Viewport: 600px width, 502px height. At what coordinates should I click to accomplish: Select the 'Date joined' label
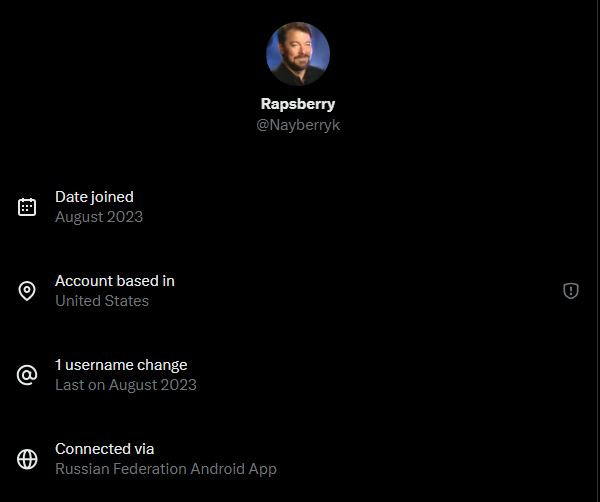[94, 197]
